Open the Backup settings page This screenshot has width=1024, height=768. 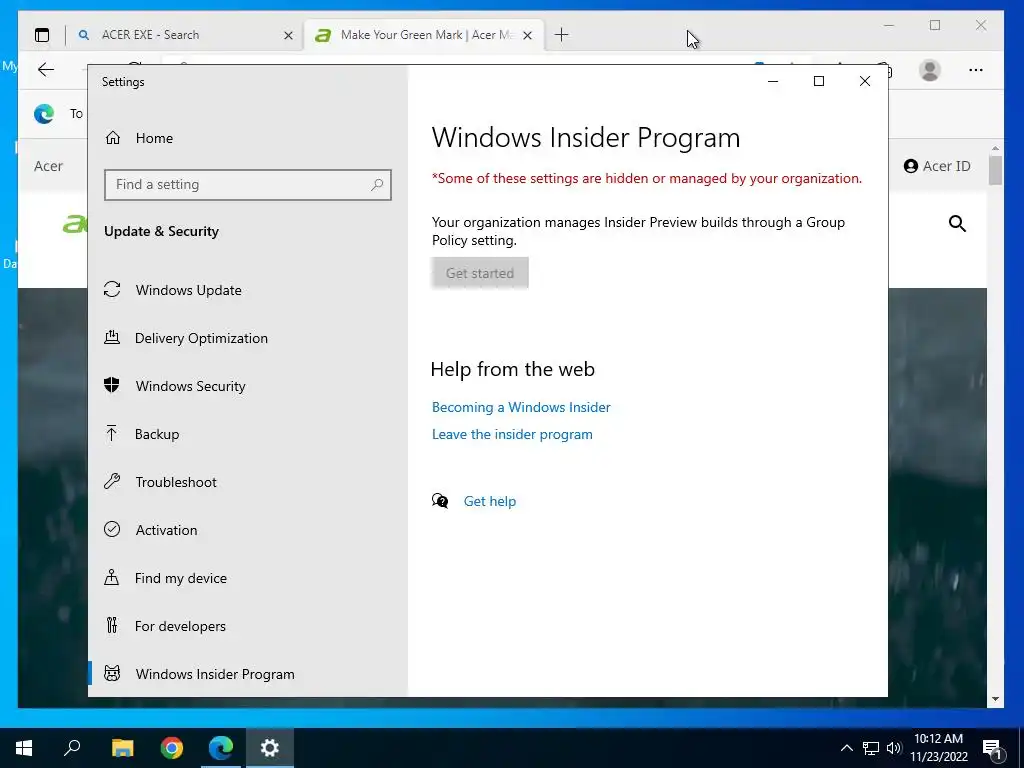[248, 434]
